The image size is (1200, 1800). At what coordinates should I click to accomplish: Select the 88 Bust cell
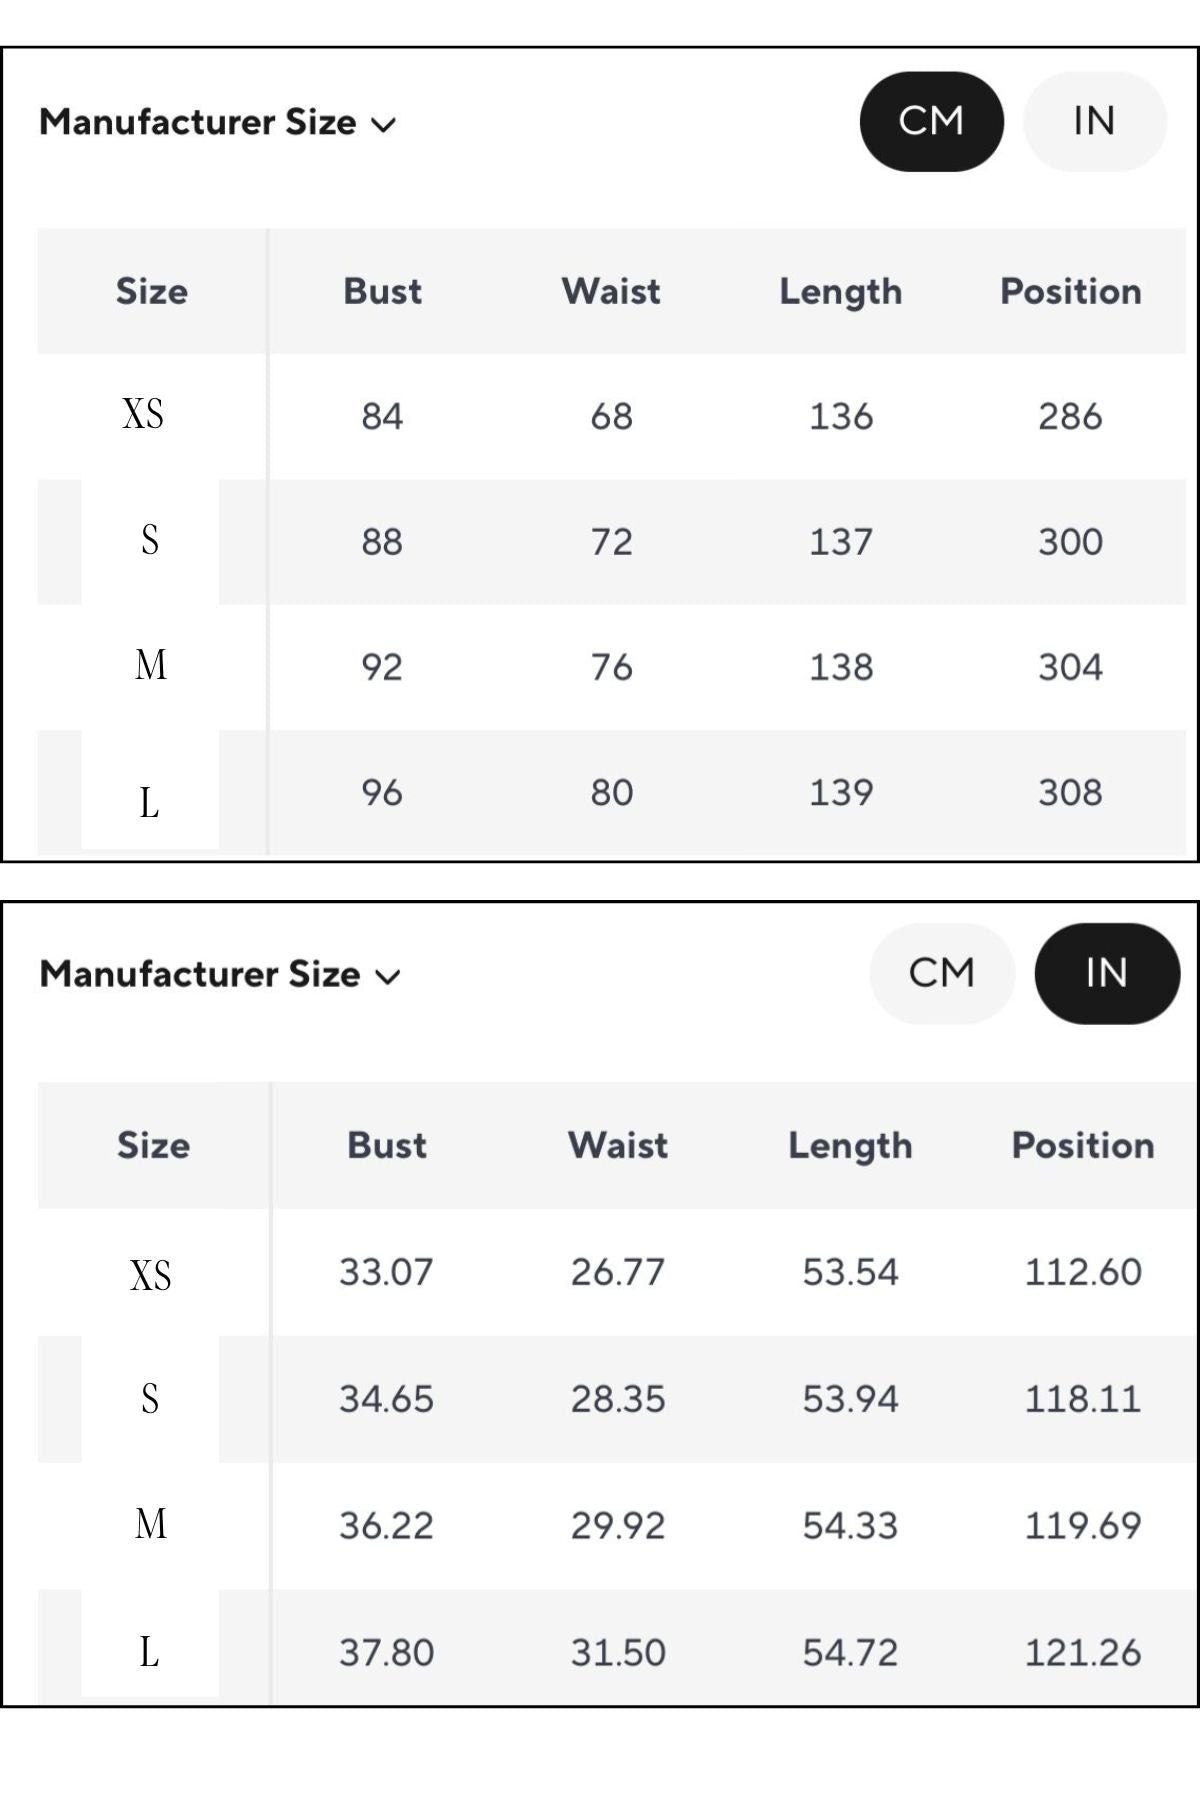click(382, 542)
